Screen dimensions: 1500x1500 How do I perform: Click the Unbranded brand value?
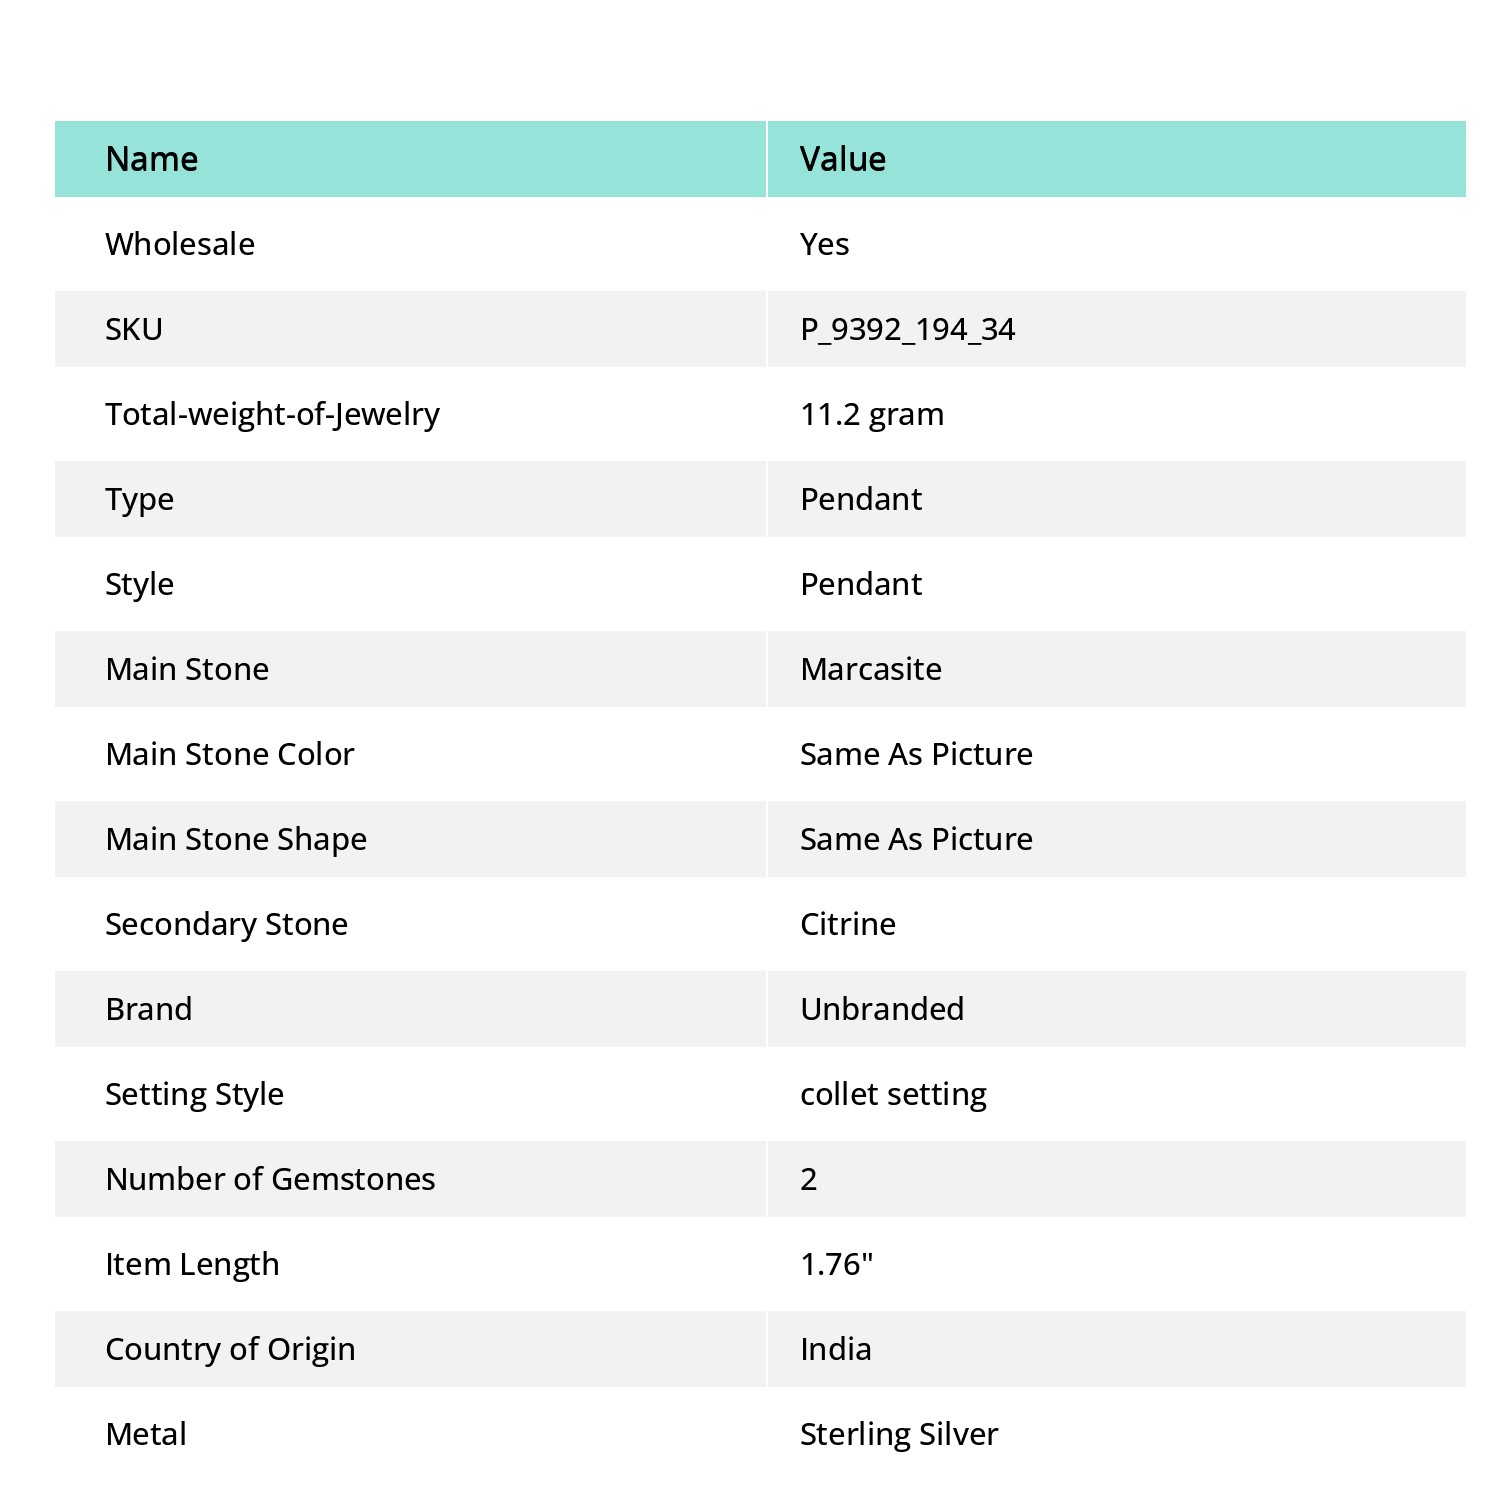tap(882, 1009)
